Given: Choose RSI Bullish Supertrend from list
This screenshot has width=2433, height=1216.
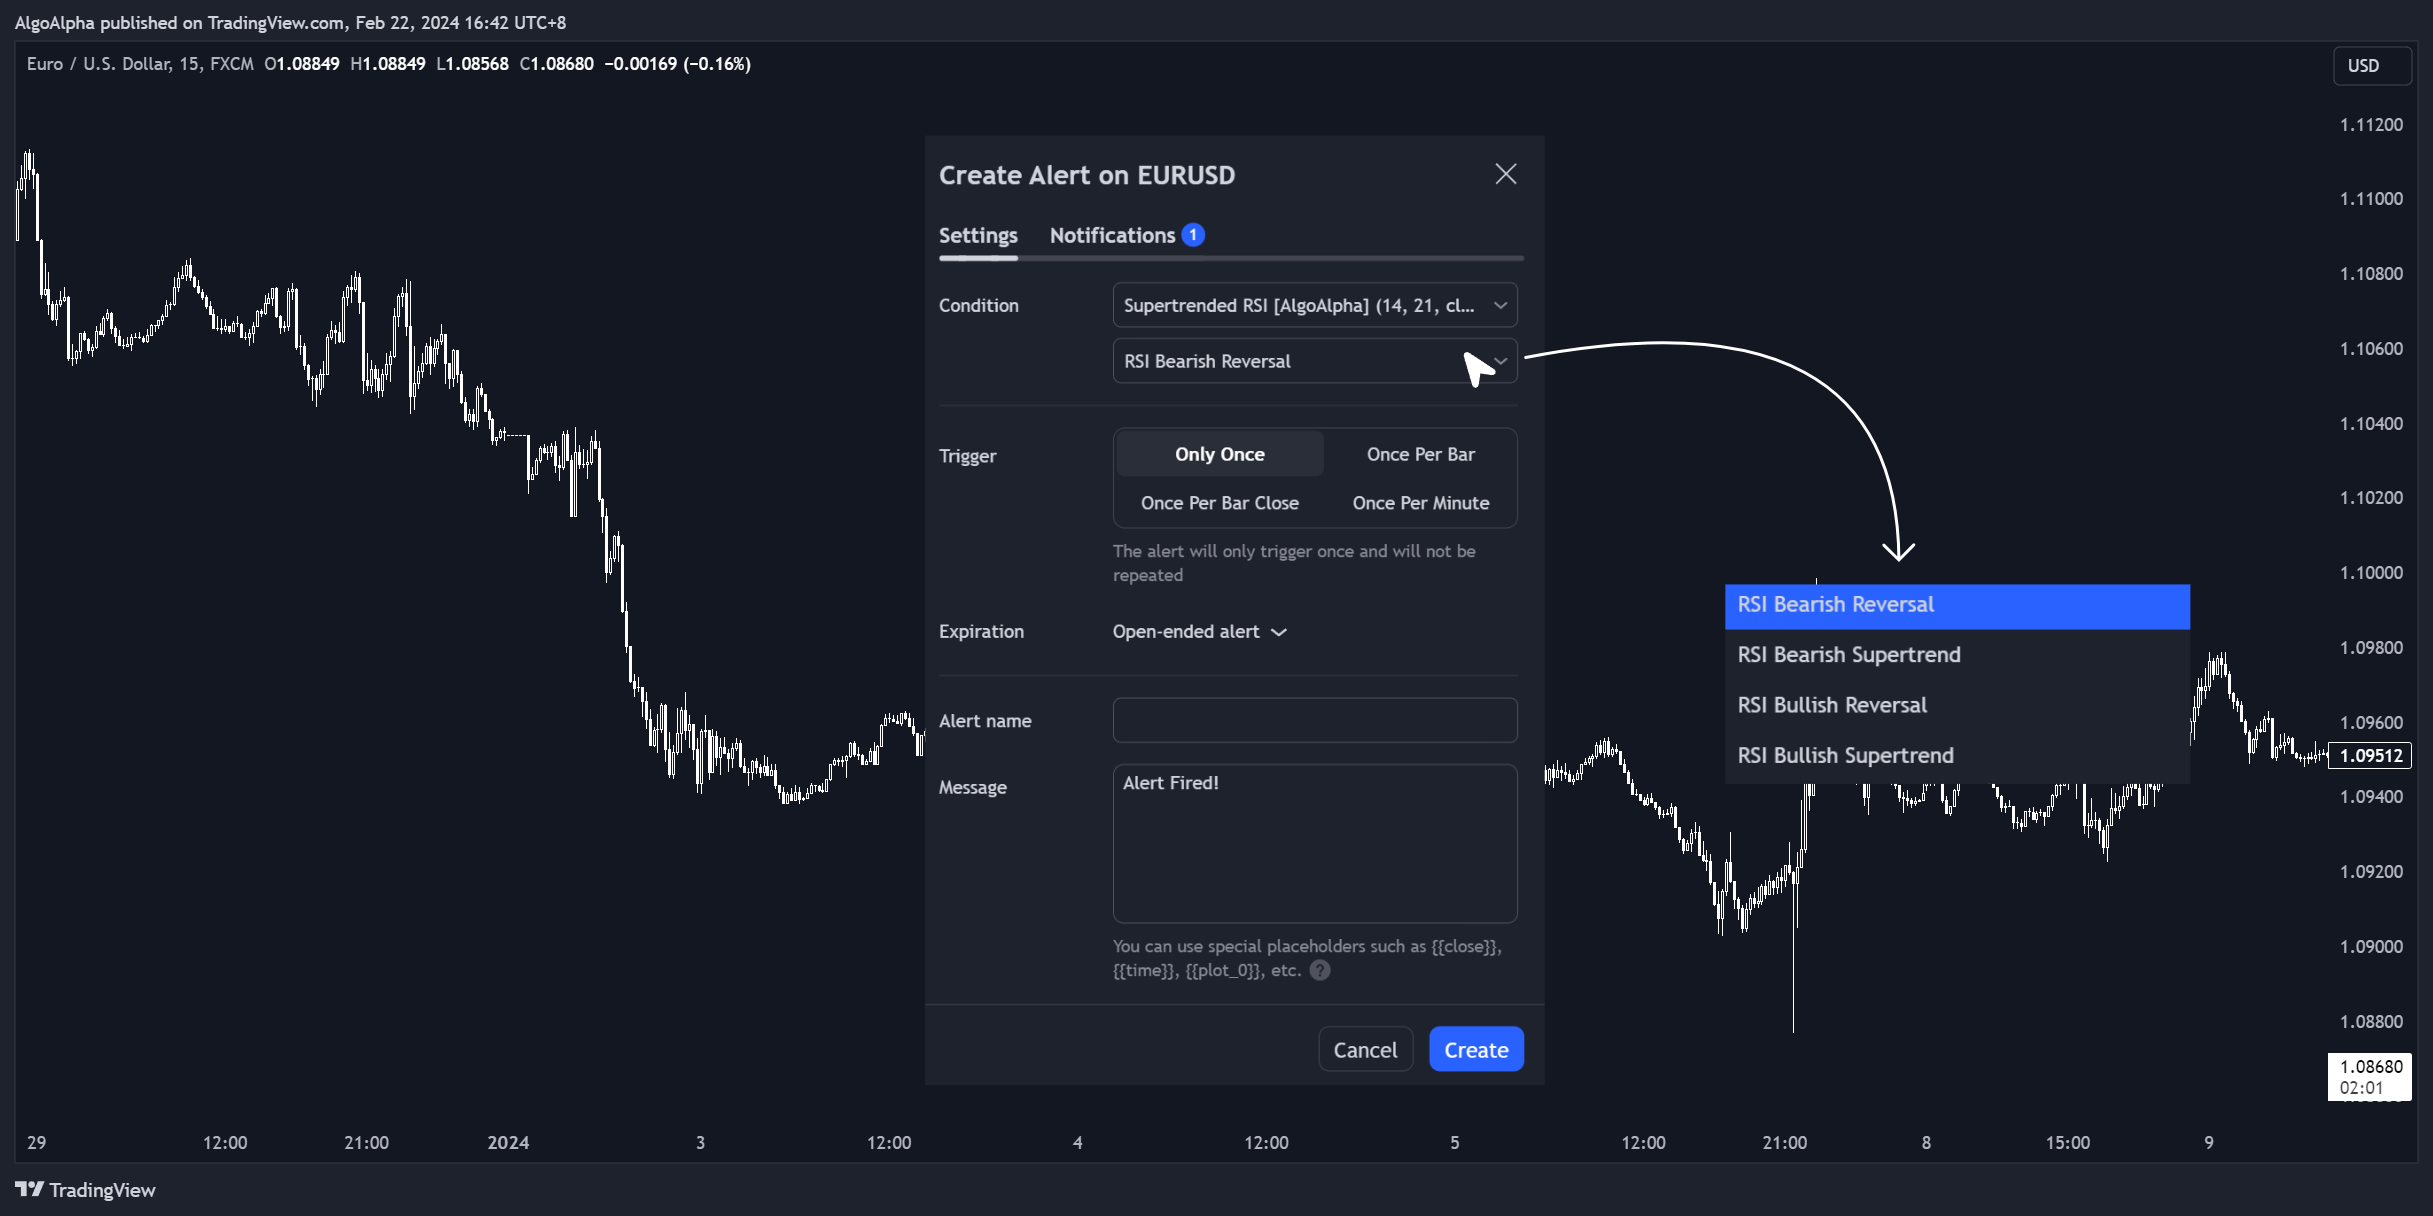Looking at the screenshot, I should tap(1957, 755).
